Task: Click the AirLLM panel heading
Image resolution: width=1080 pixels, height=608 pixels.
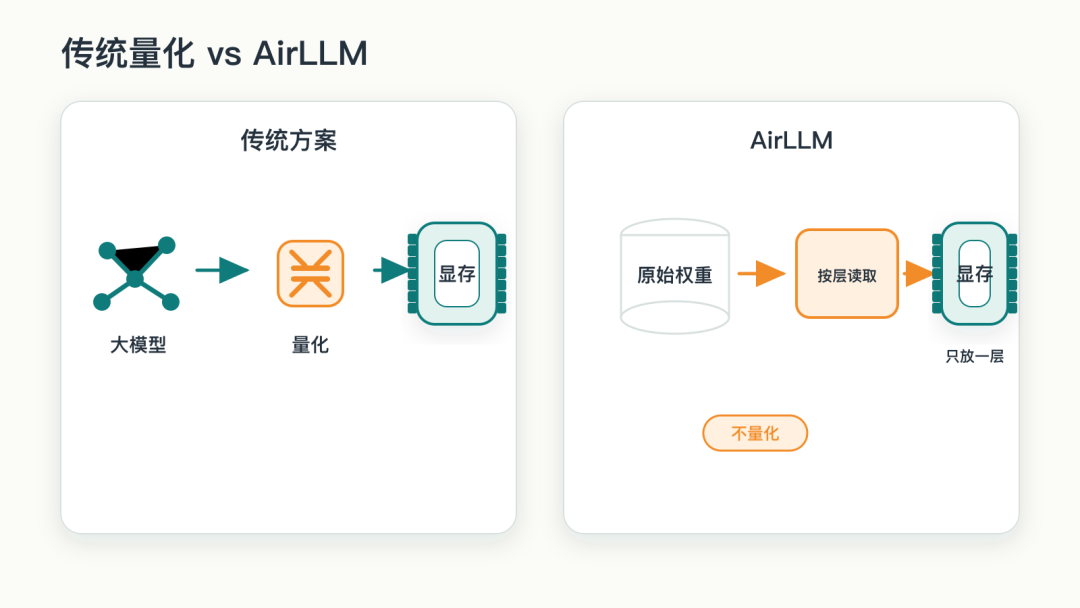Action: (791, 140)
